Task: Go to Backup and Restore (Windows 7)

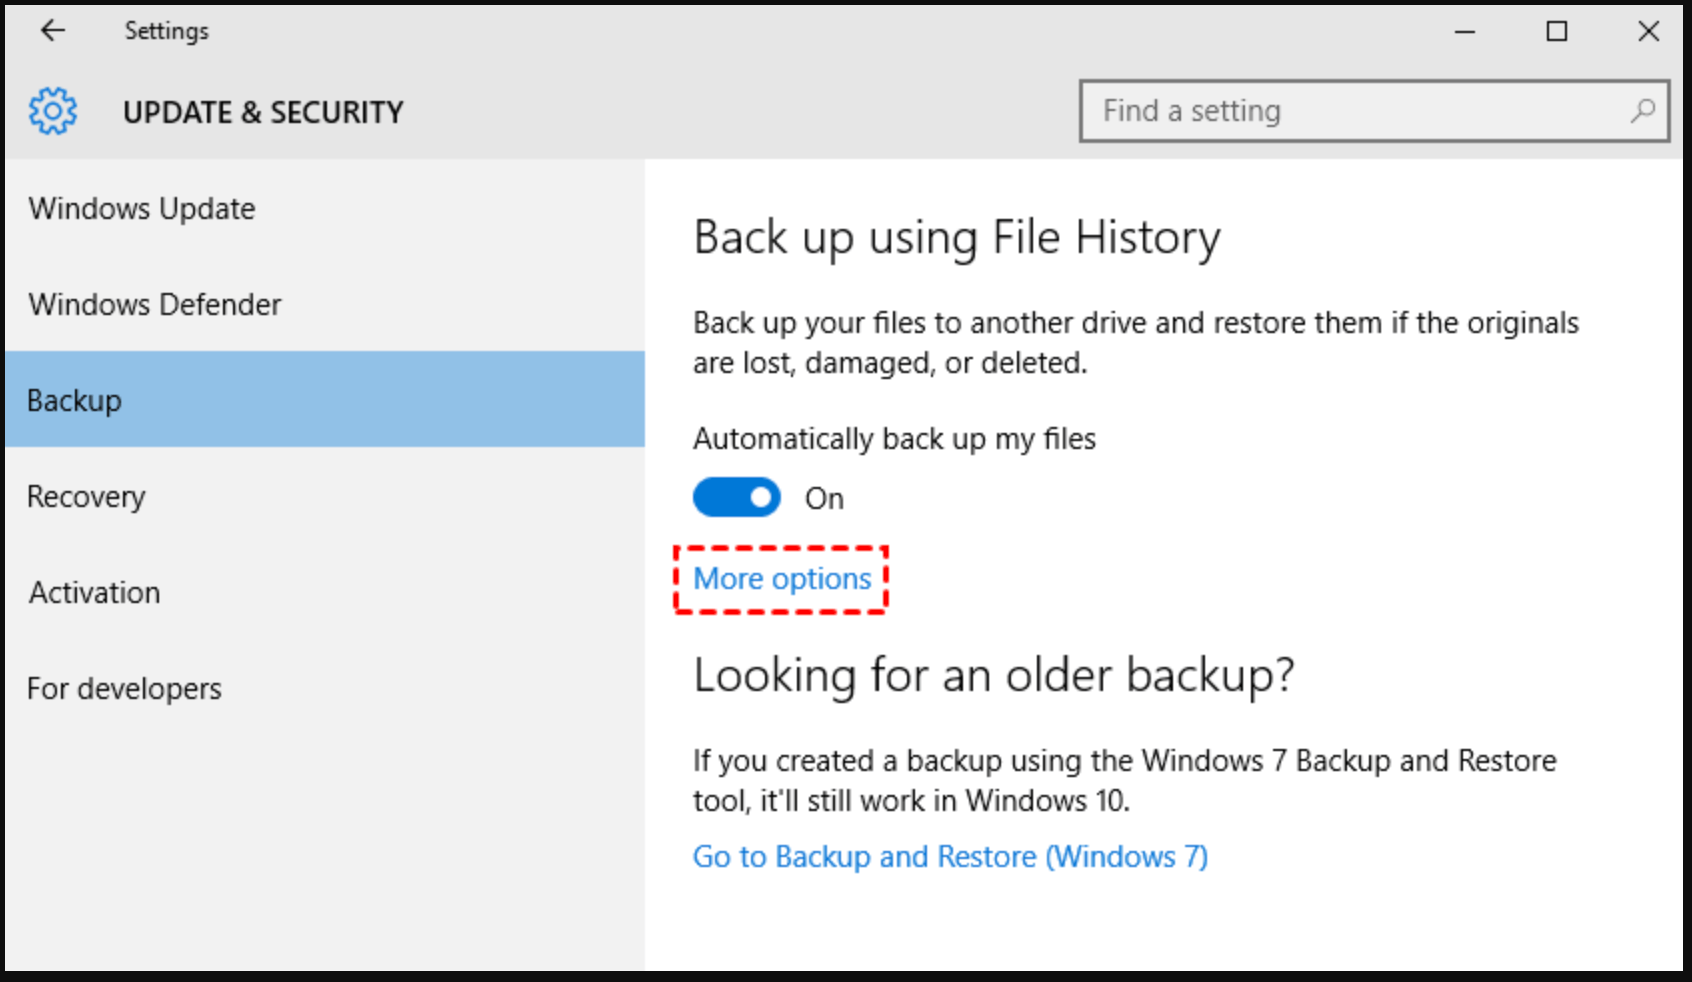Action: 950,856
